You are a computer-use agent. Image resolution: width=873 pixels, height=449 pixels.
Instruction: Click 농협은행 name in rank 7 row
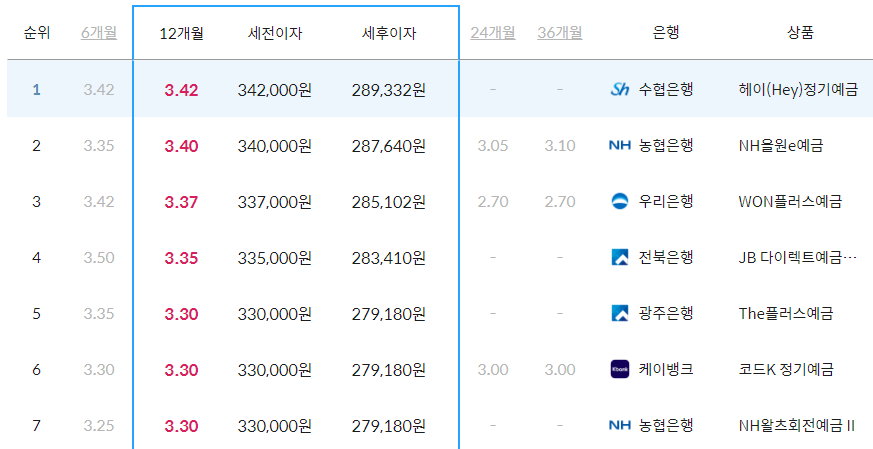[x=666, y=426]
